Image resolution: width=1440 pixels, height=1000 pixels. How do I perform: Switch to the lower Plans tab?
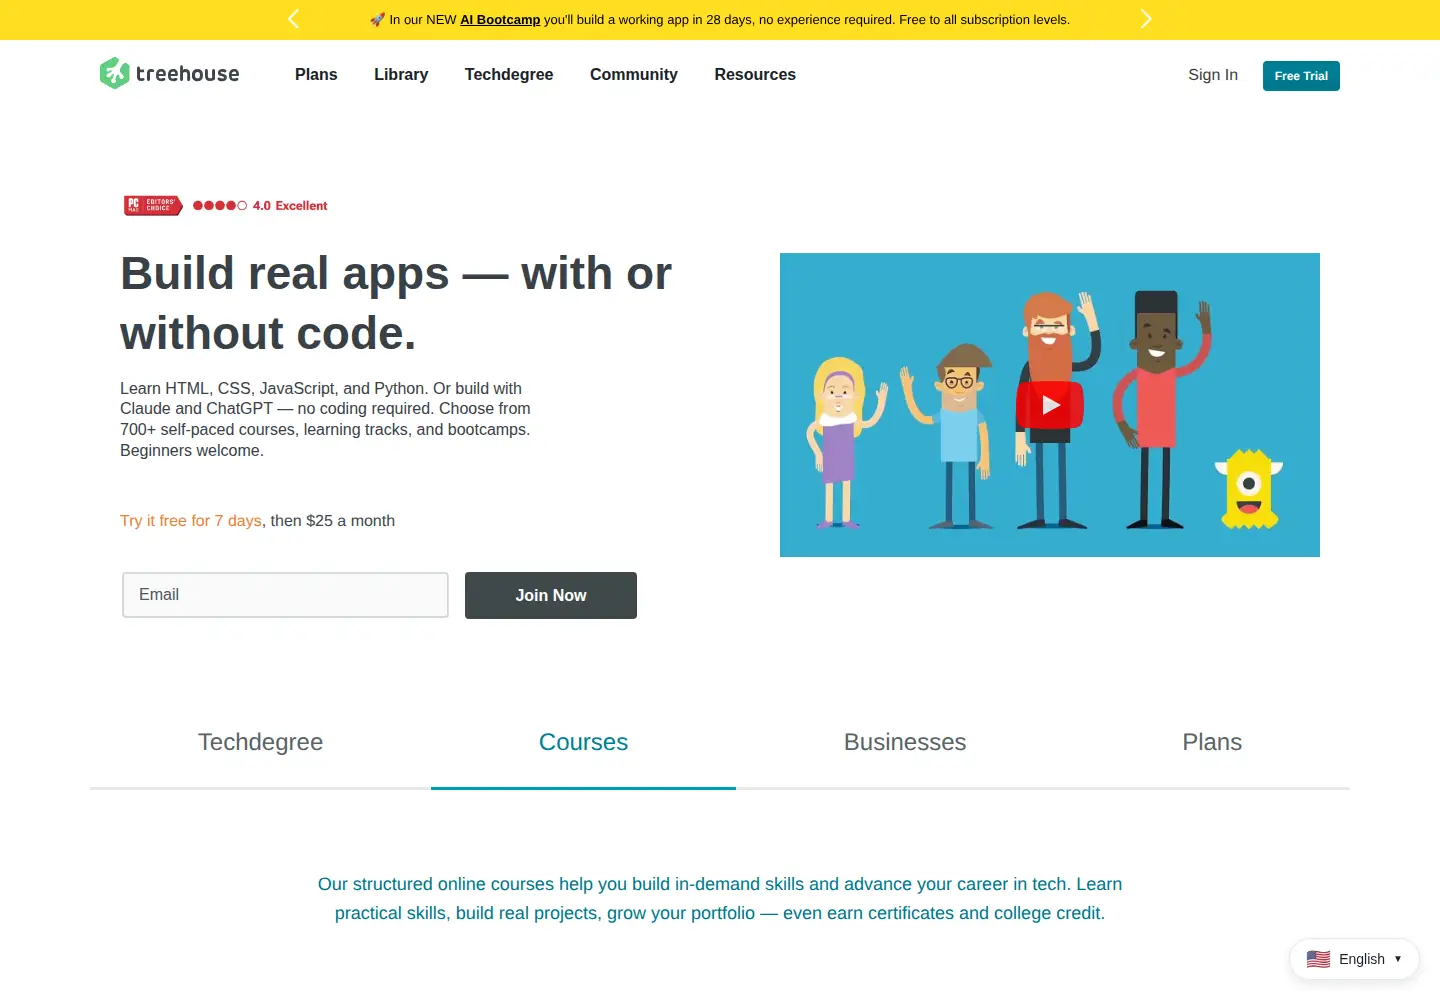click(1212, 742)
